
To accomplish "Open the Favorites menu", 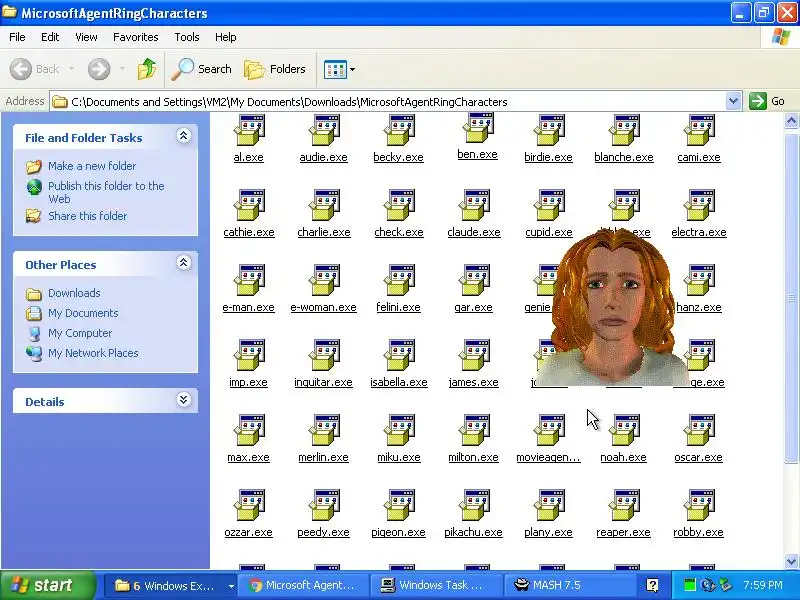I will tap(136, 37).
